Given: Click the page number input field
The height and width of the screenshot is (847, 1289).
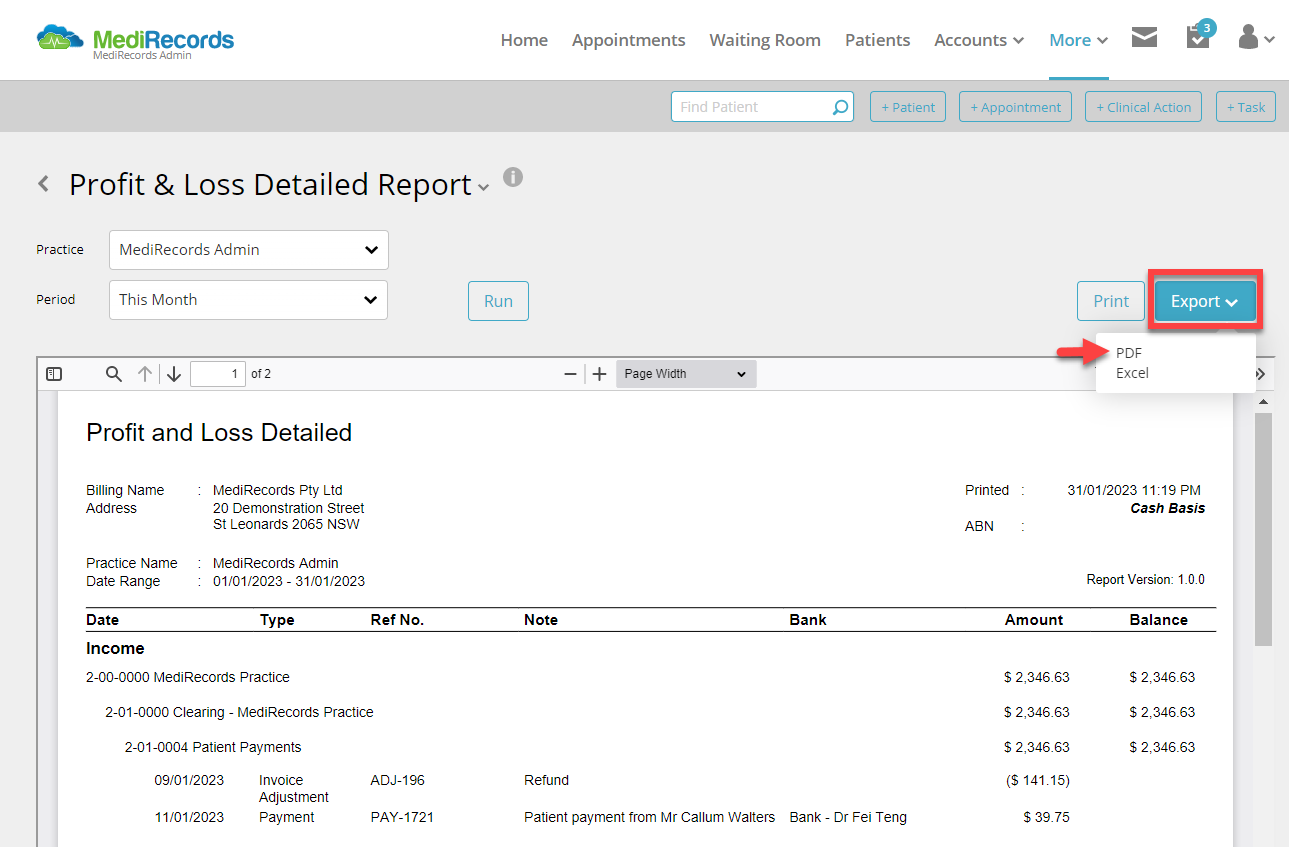Looking at the screenshot, I should (217, 374).
